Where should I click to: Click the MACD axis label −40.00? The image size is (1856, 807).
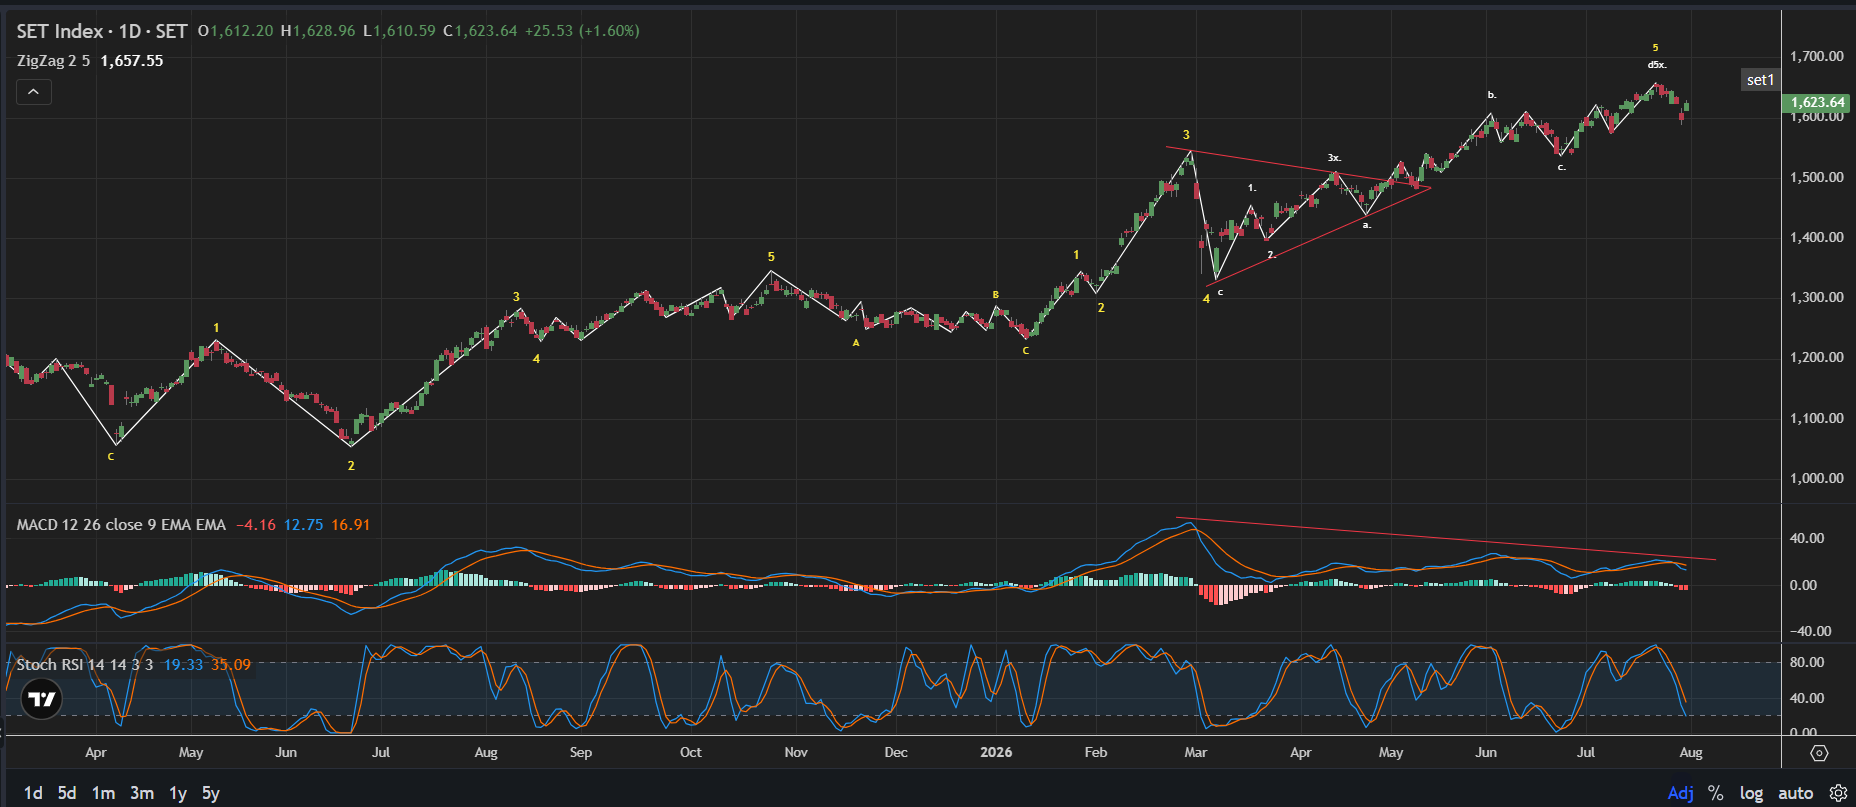(x=1810, y=631)
